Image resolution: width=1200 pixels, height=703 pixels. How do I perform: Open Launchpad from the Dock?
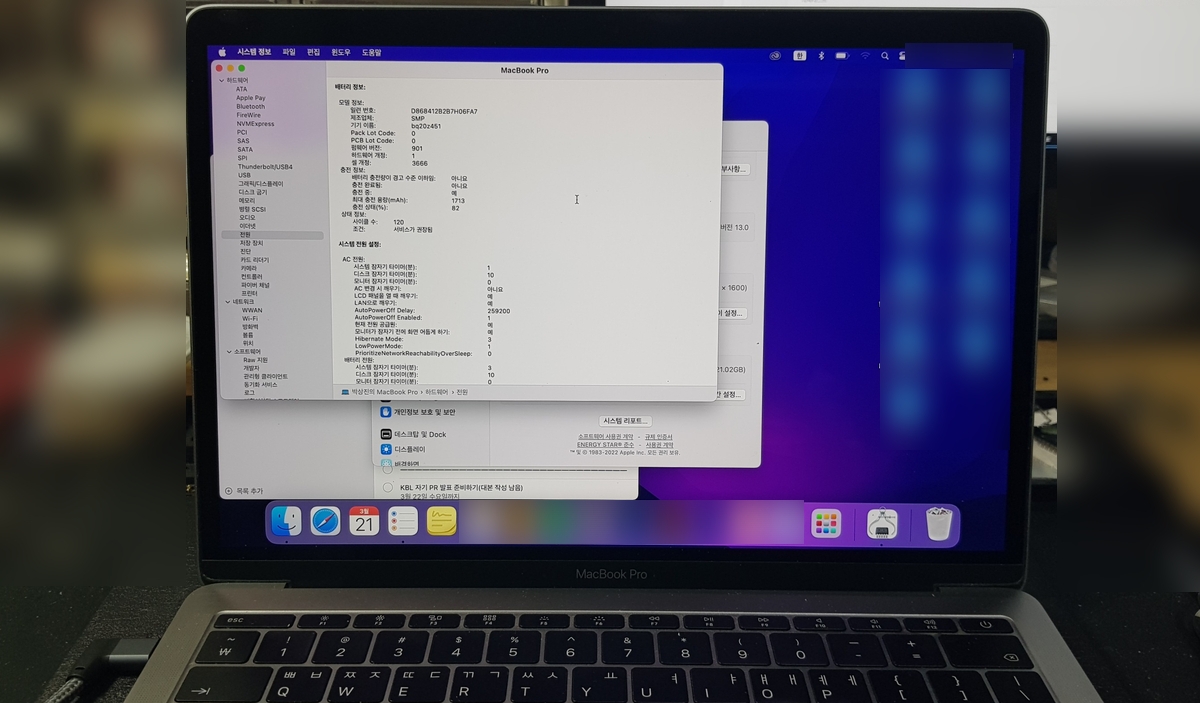pos(826,523)
